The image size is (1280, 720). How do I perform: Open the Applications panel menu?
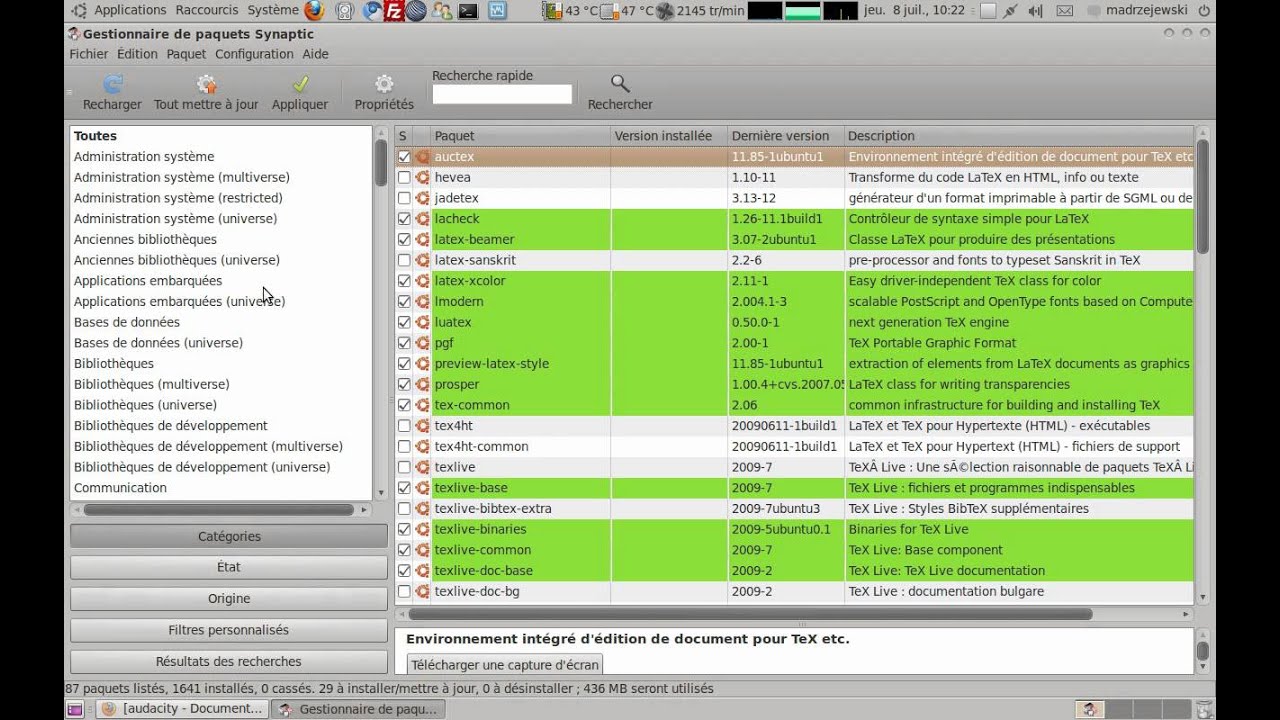tap(130, 10)
